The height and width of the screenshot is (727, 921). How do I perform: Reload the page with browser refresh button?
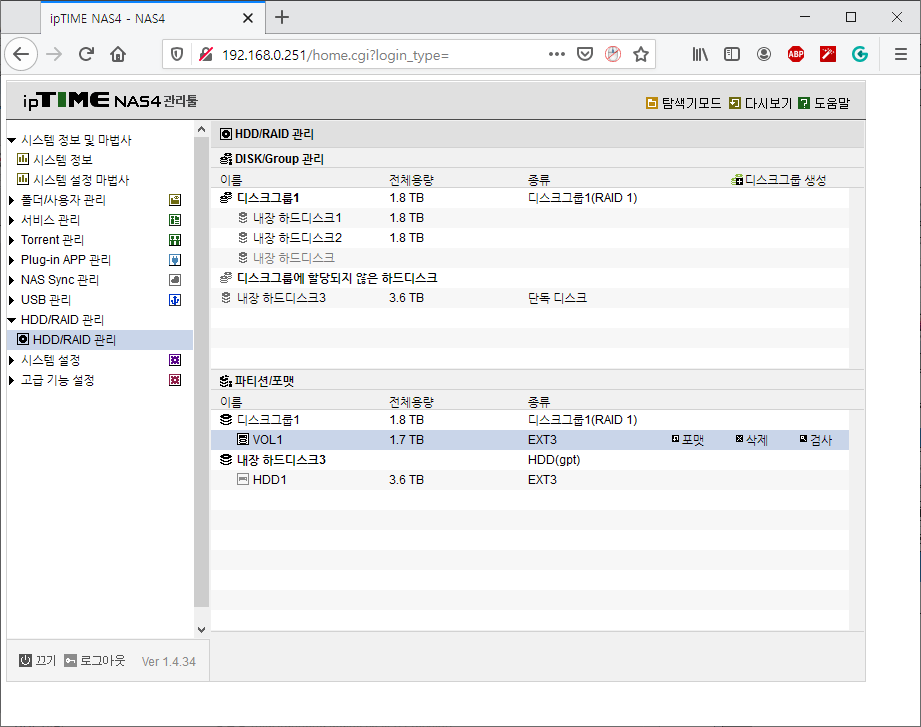[x=86, y=55]
